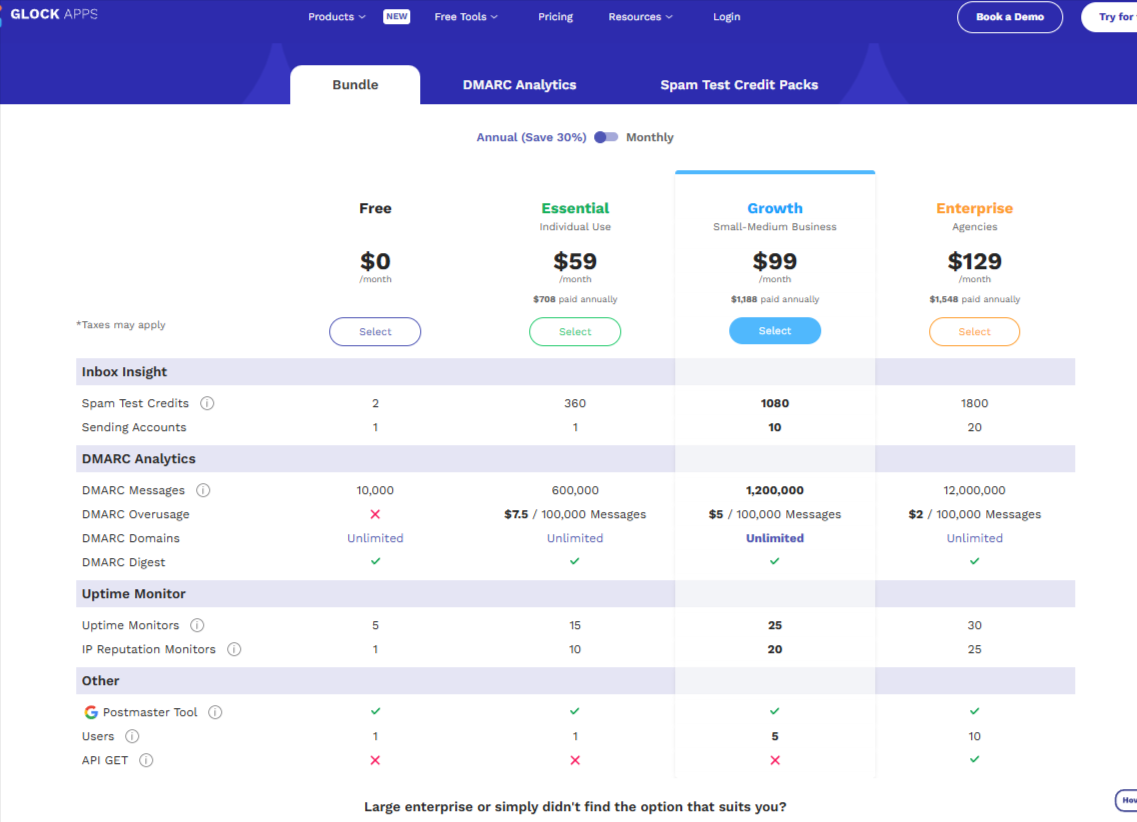
Task: Click the Google logo beside Postmaster Tool
Action: pos(91,712)
